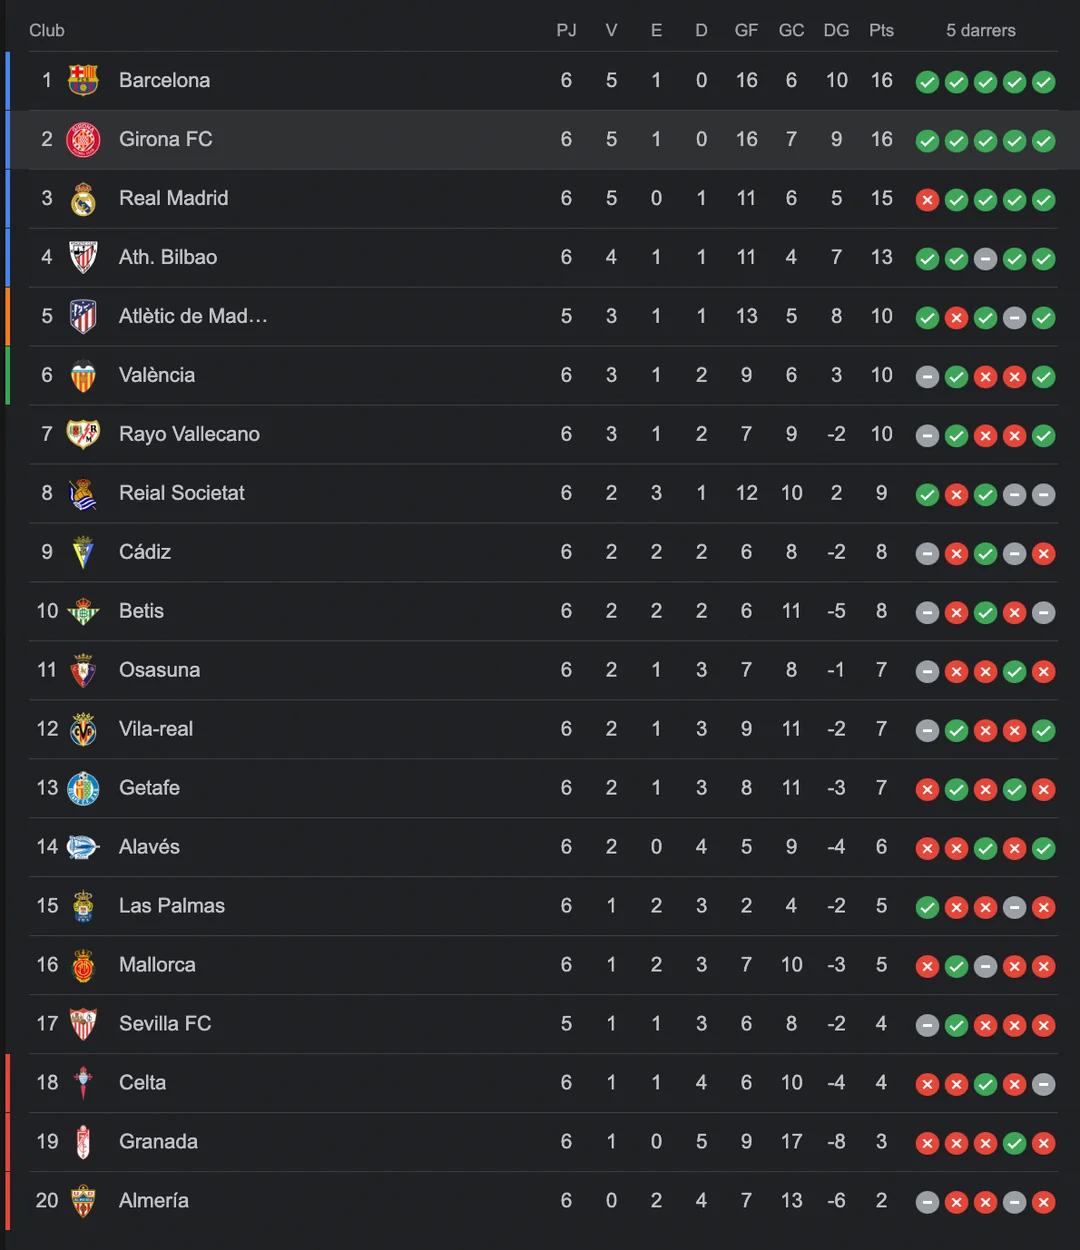This screenshot has width=1080, height=1250.
Task: Open the Atlètic de Madrid team row
Action: (193, 316)
